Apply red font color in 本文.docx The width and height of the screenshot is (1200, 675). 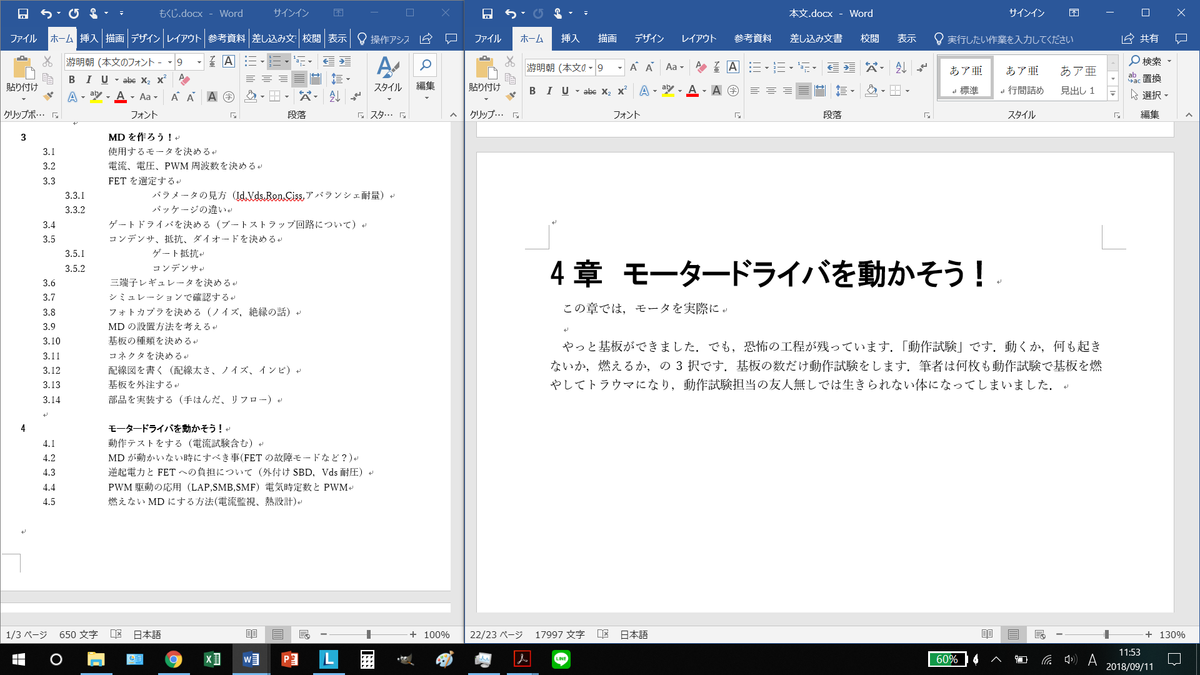click(692, 90)
